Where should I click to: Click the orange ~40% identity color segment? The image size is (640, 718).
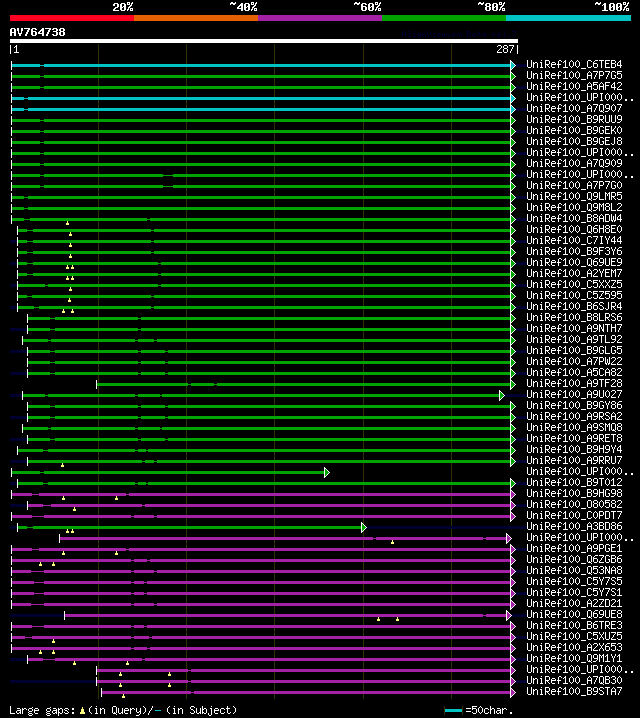tap(196, 18)
